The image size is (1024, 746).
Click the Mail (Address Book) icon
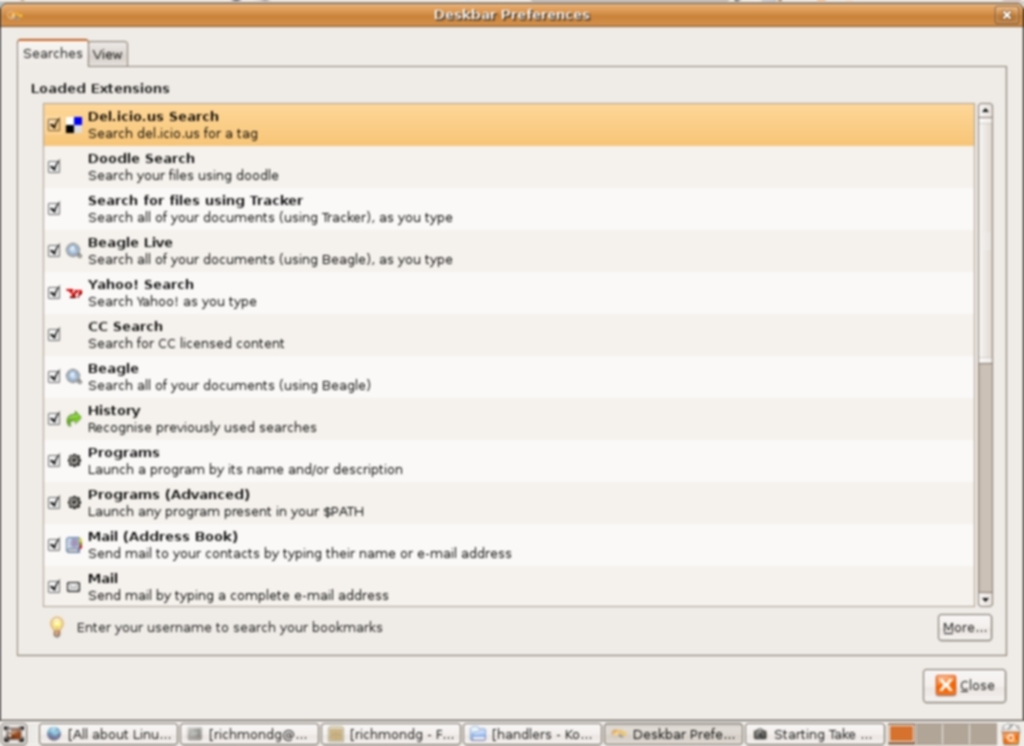tap(74, 544)
